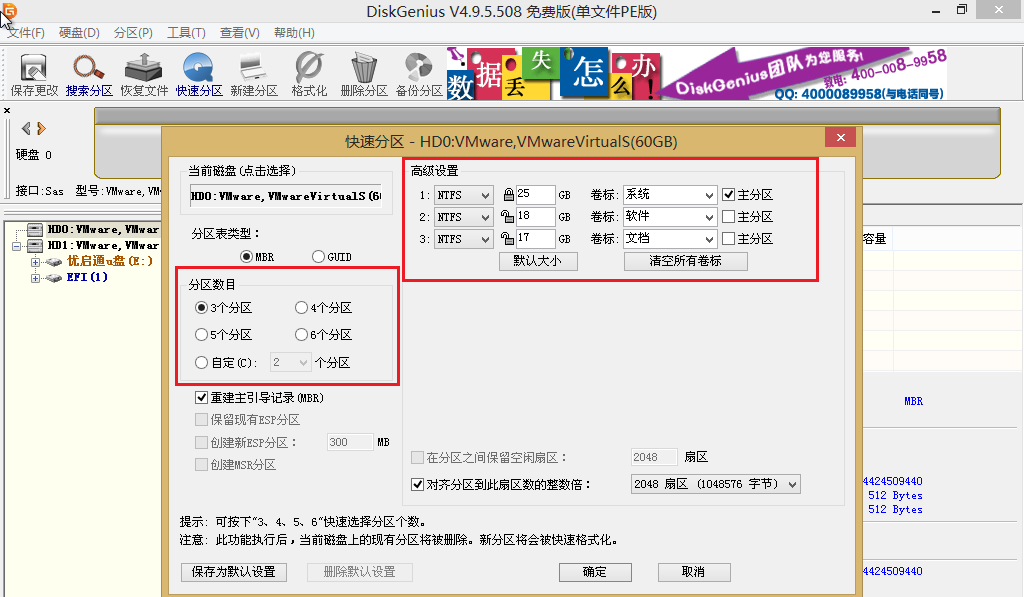Confirm with 确定 button

click(595, 572)
